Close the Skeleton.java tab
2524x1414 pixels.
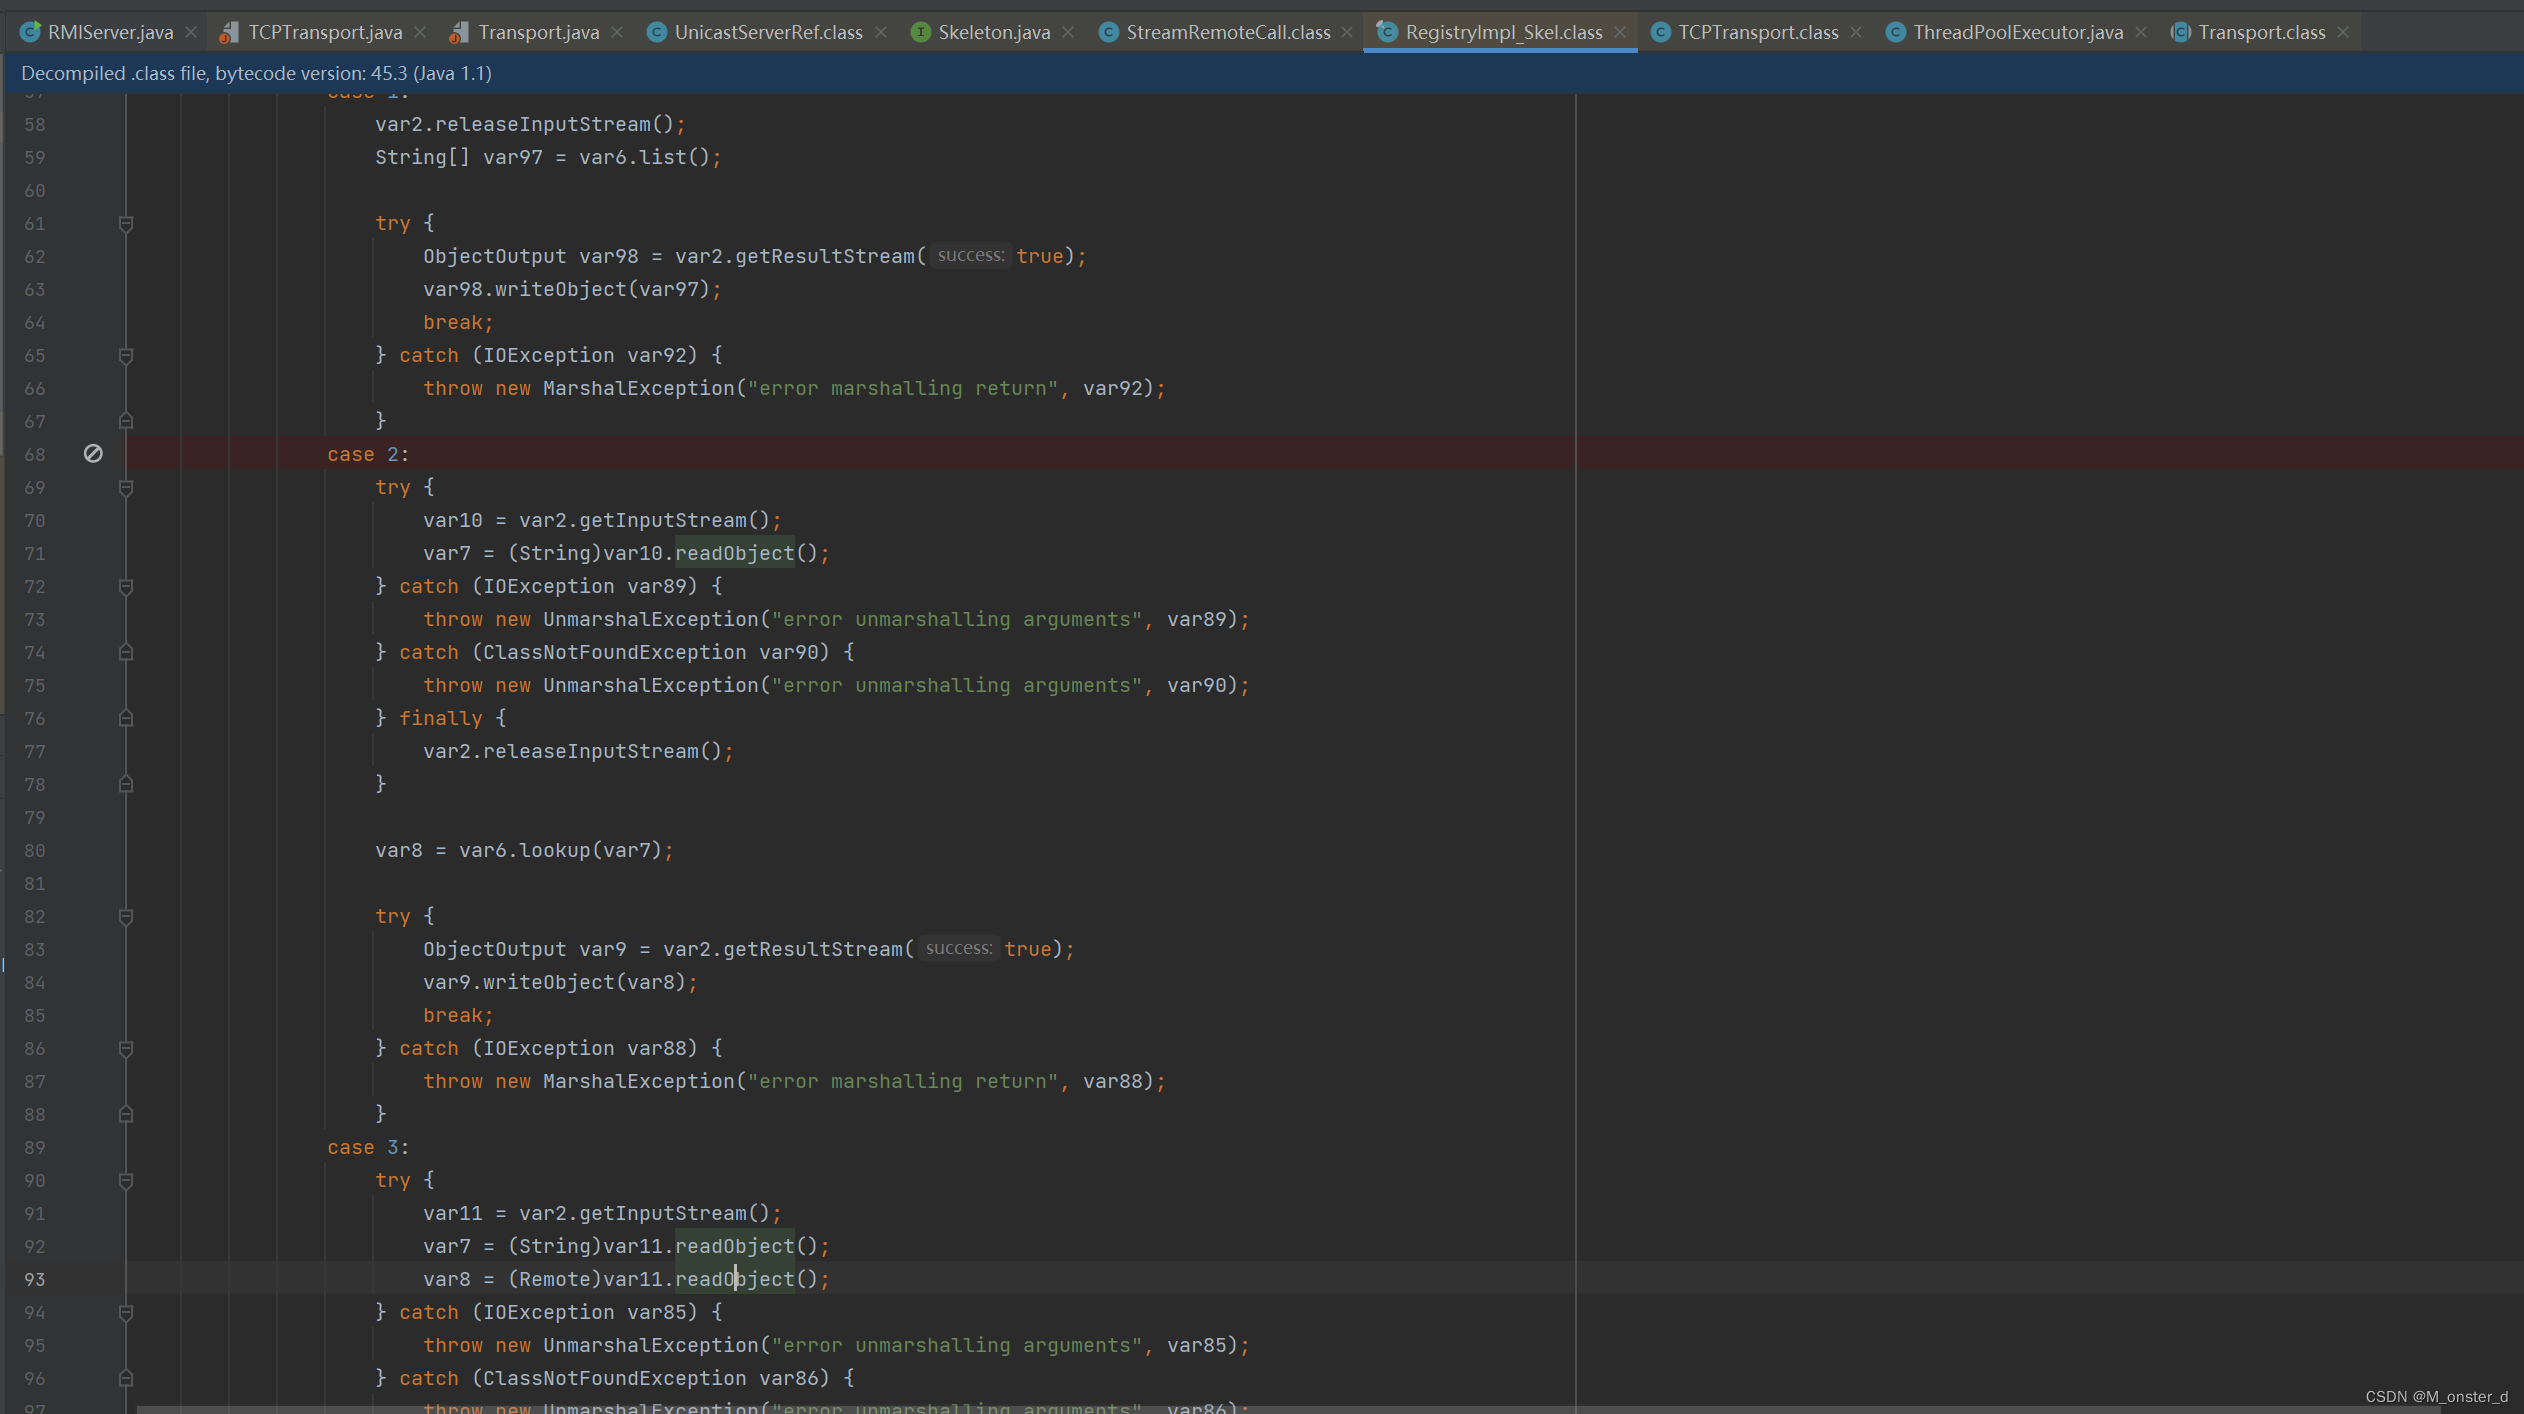1068,32
